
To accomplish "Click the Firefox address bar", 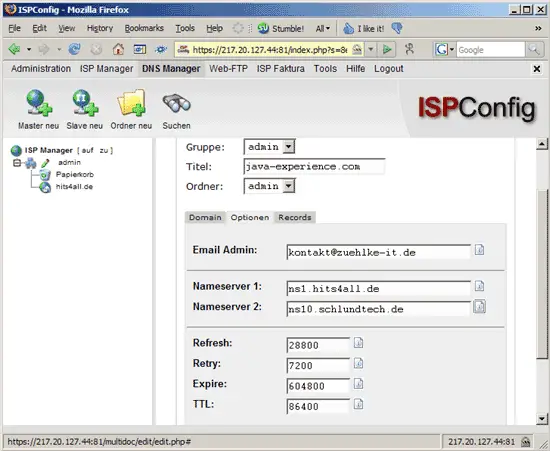I will click(x=269, y=50).
